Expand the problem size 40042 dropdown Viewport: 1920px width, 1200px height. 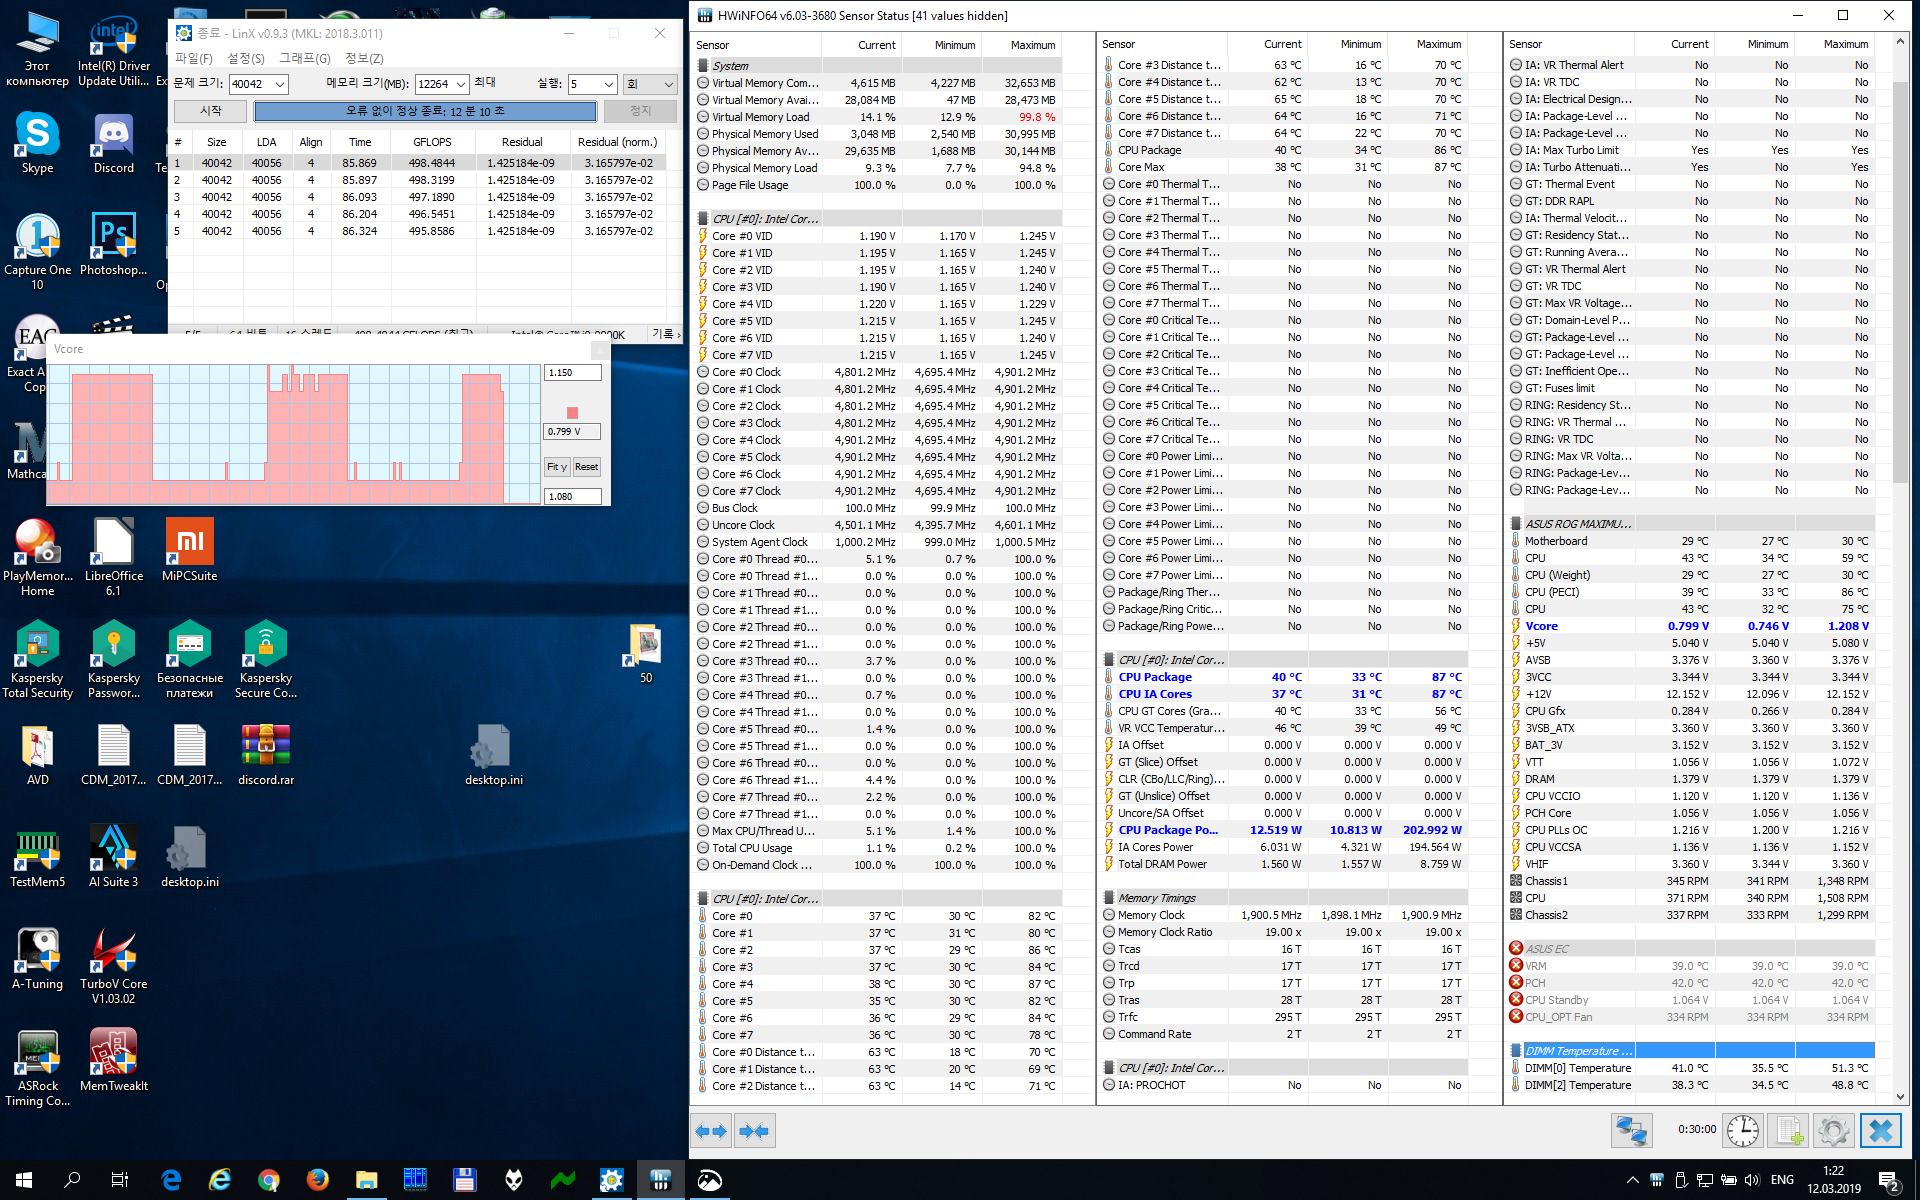tap(280, 84)
